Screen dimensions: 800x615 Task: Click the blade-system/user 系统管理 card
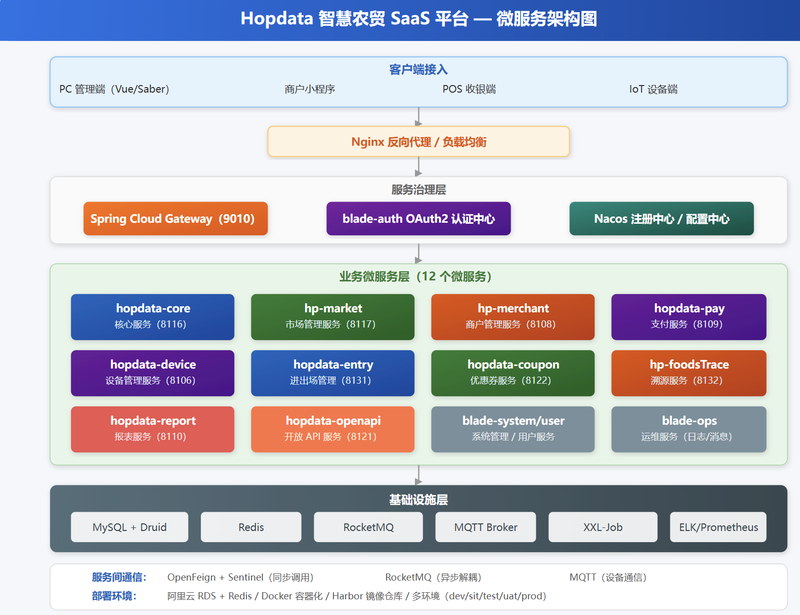coord(513,429)
